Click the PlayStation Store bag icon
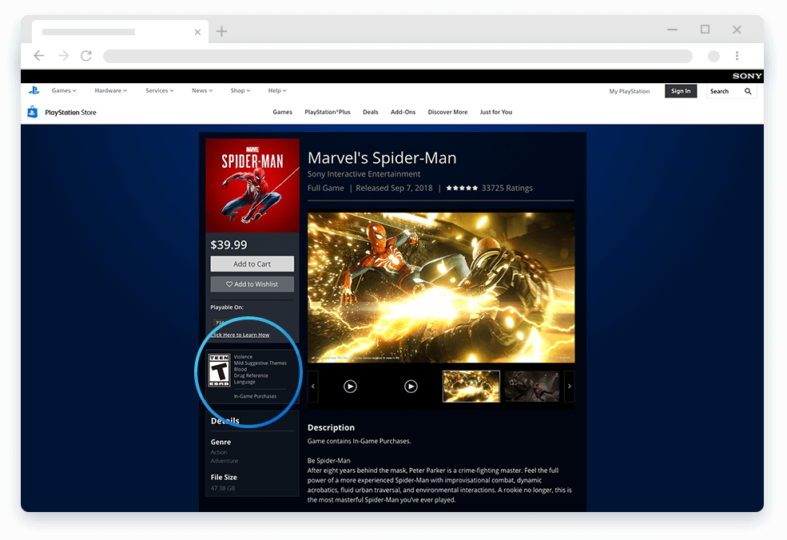This screenshot has height=540, width=787. 33,112
